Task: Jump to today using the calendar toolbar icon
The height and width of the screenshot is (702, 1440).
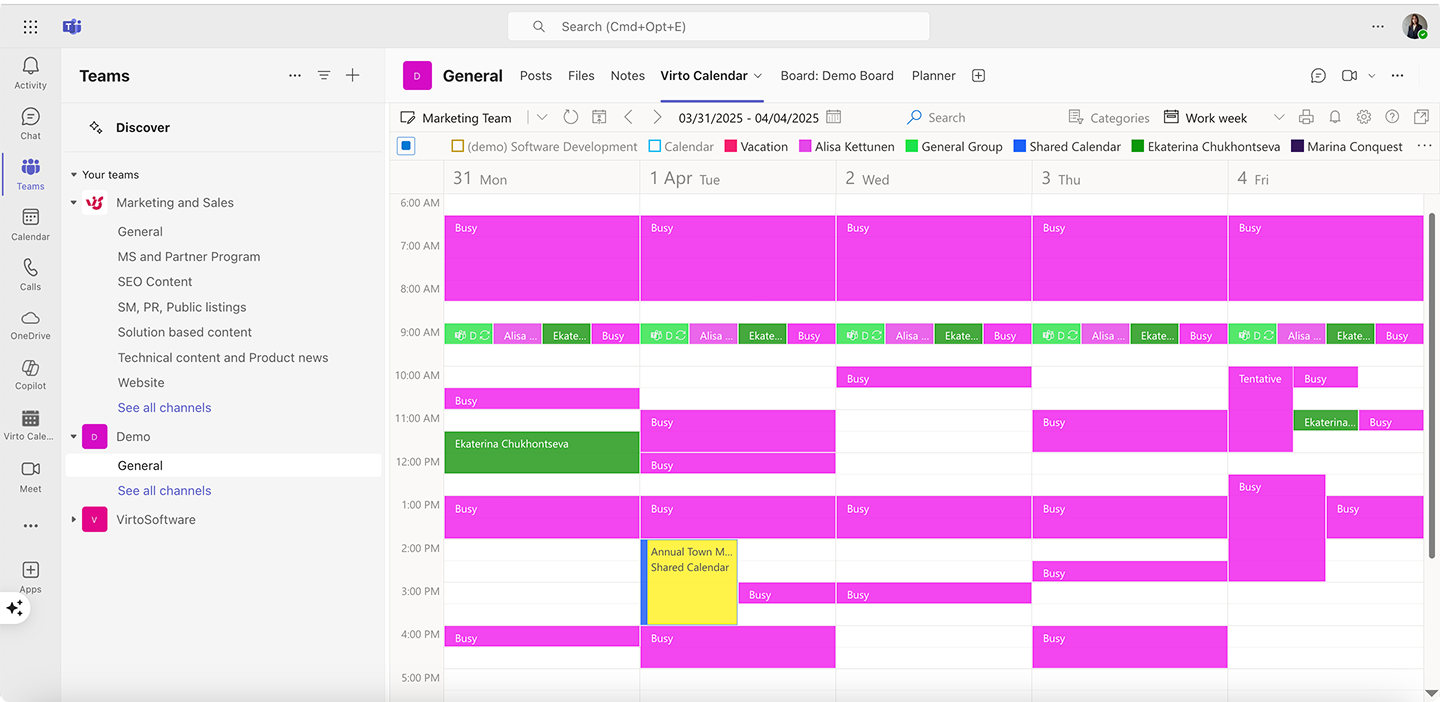Action: 598,117
